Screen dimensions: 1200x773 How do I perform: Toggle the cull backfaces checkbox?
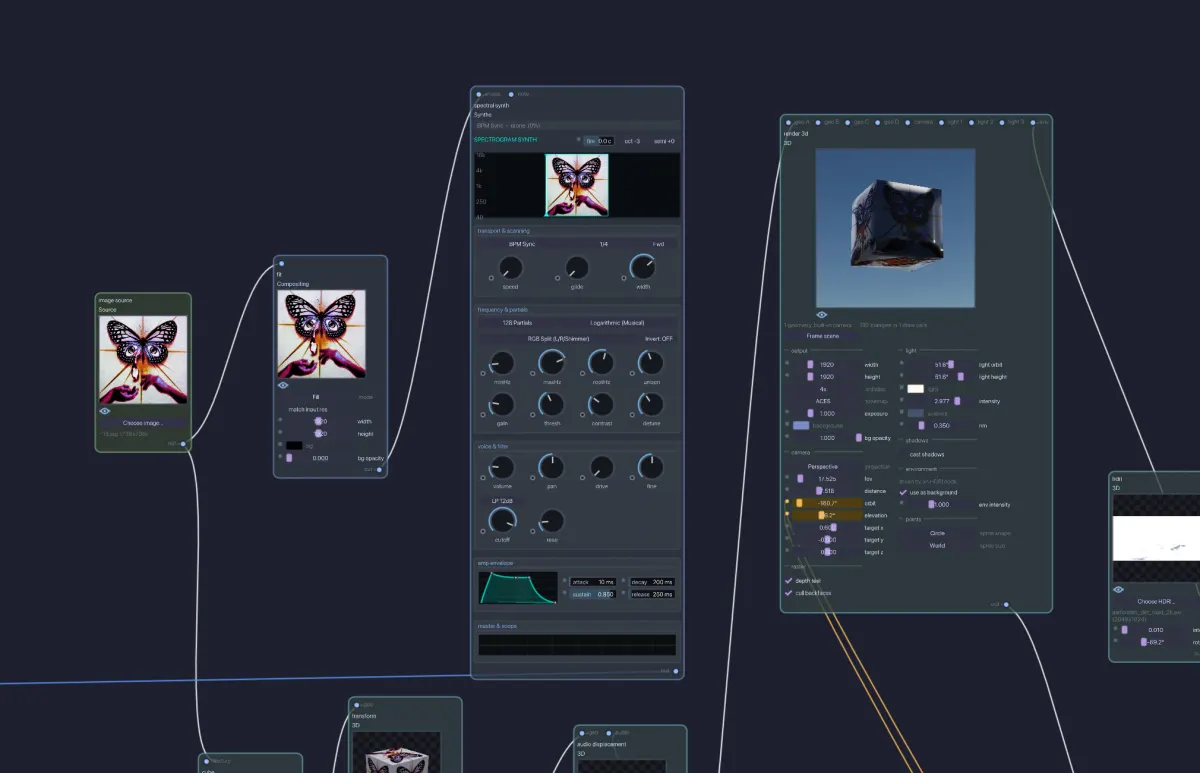tap(789, 592)
